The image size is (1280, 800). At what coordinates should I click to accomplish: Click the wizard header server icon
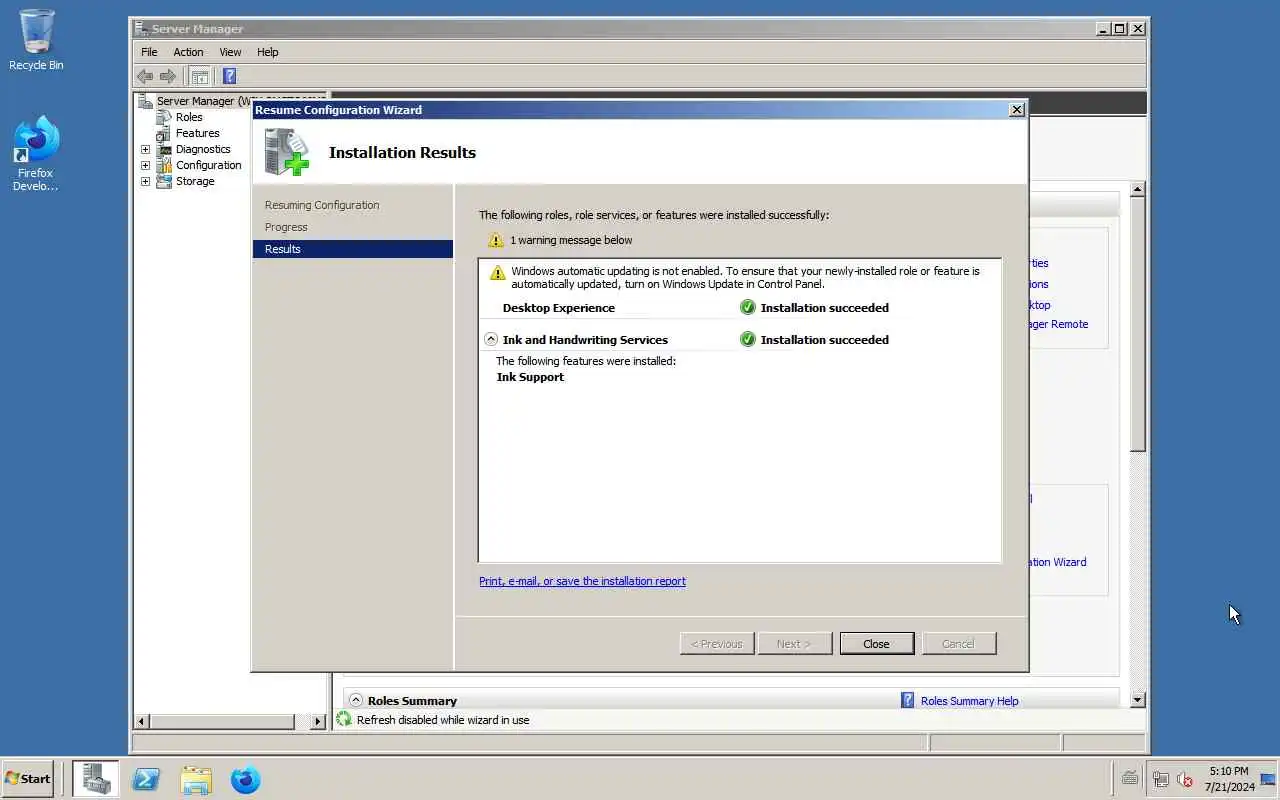pyautogui.click(x=287, y=152)
